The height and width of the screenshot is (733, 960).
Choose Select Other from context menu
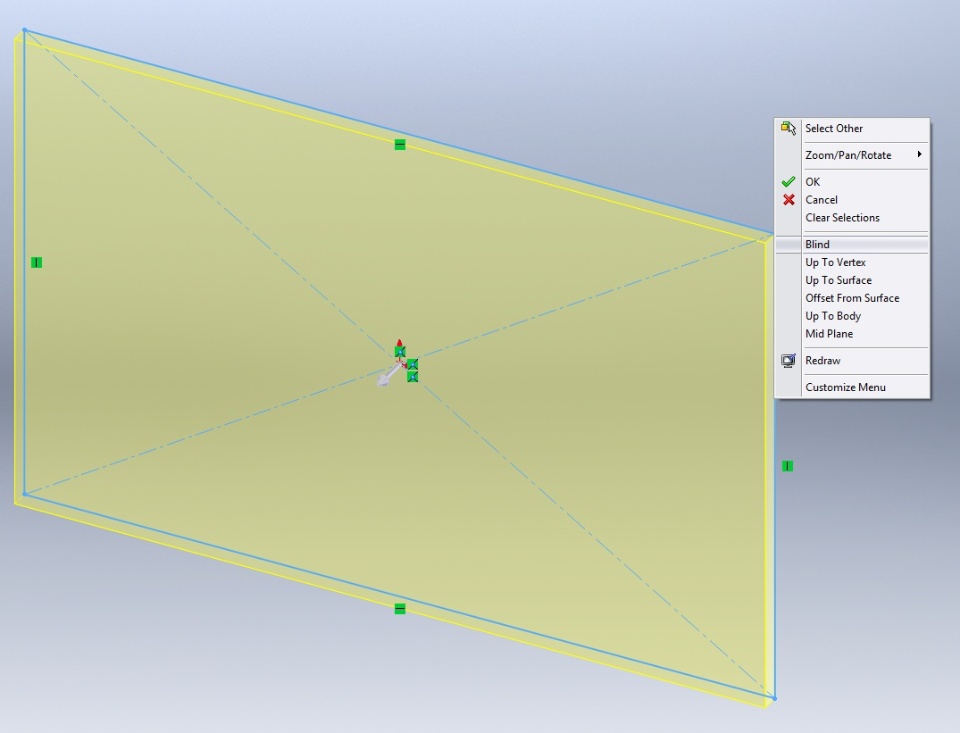click(852, 129)
